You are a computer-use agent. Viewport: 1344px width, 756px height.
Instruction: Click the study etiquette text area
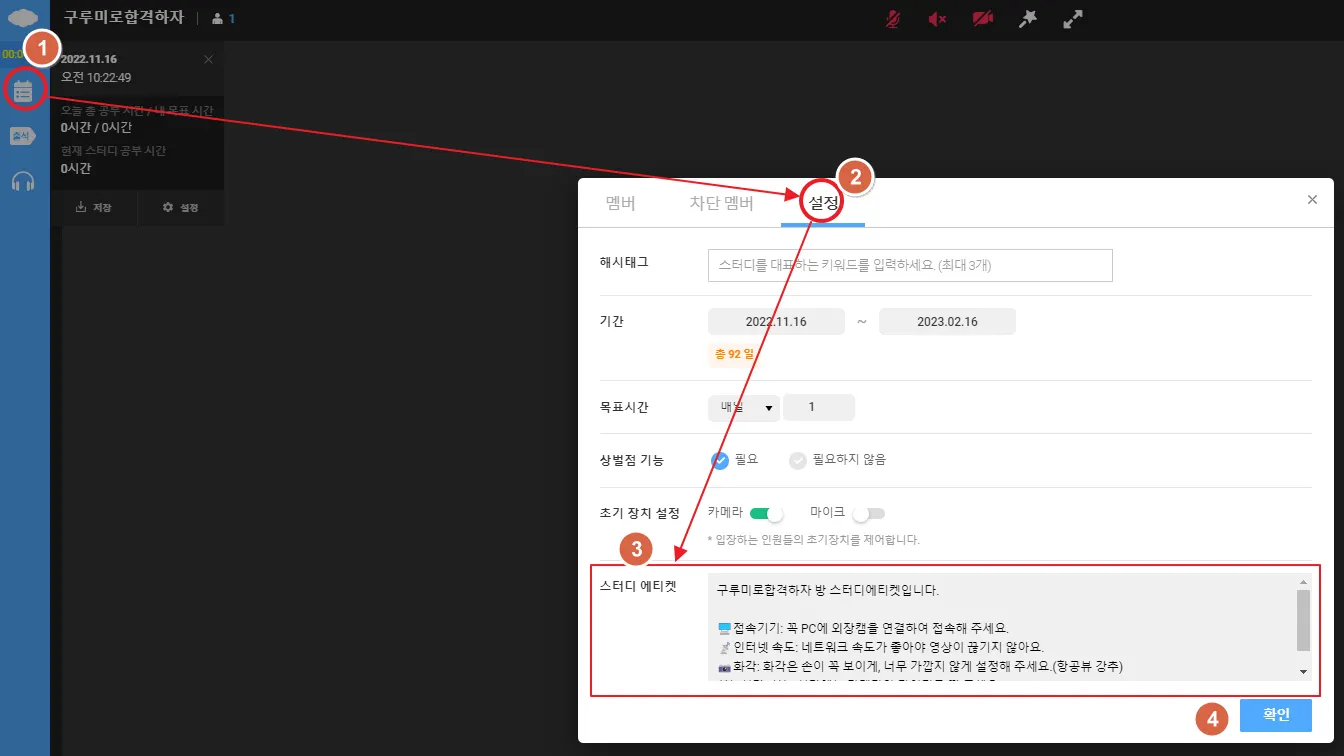point(1001,626)
